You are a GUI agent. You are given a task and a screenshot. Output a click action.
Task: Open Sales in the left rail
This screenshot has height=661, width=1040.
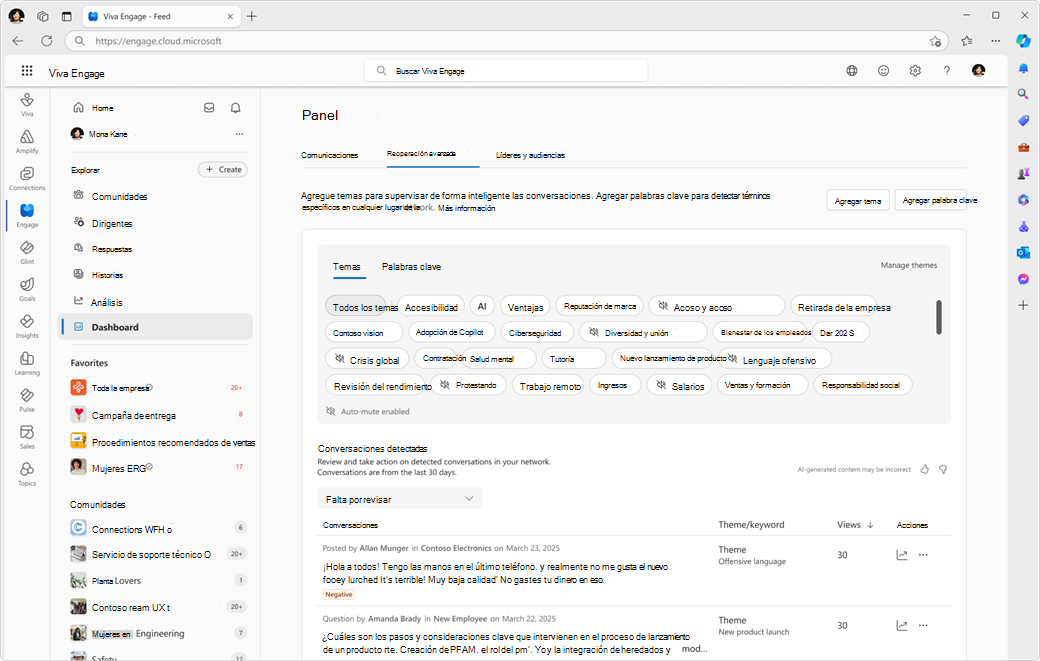(27, 437)
